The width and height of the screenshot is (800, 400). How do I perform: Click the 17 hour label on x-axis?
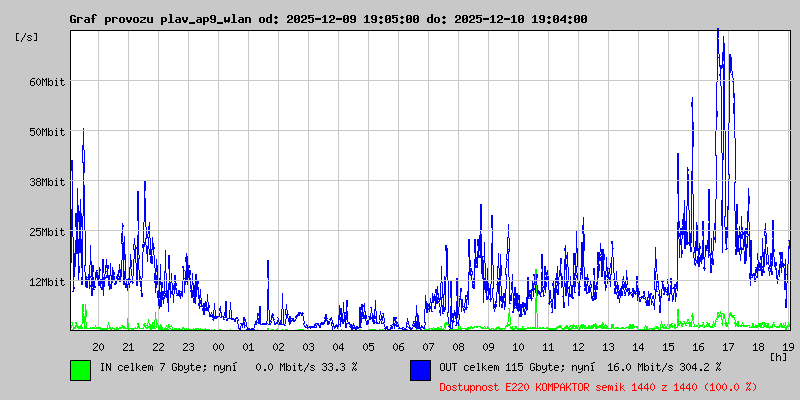[728, 347]
